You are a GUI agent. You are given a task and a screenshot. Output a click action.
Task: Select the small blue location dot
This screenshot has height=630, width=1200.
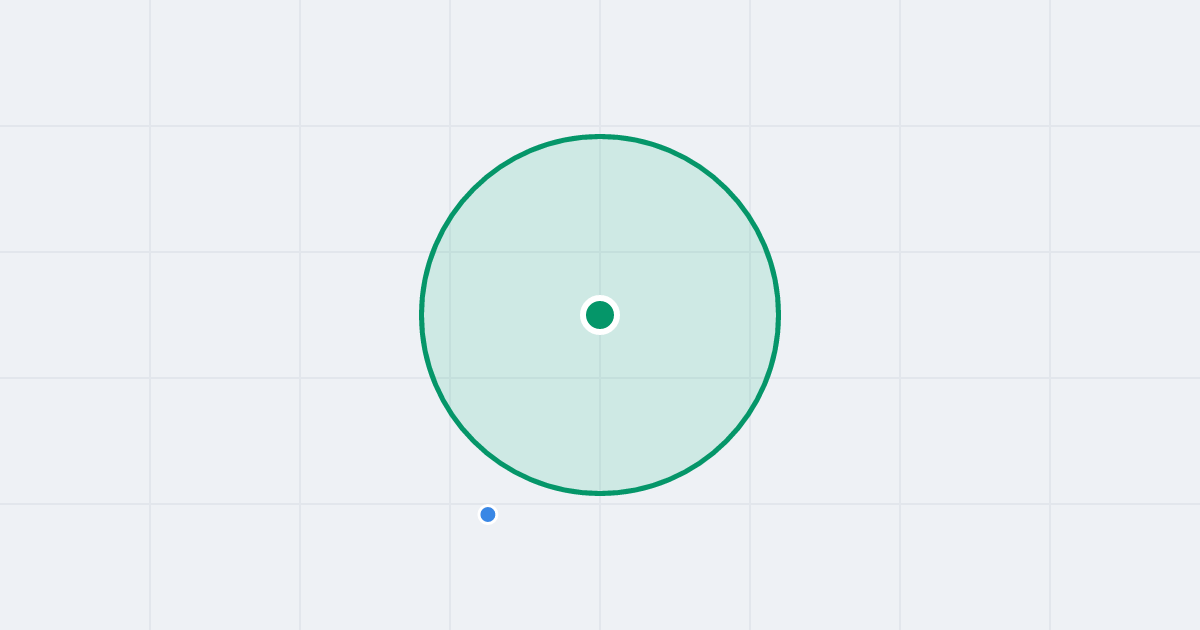[488, 514]
